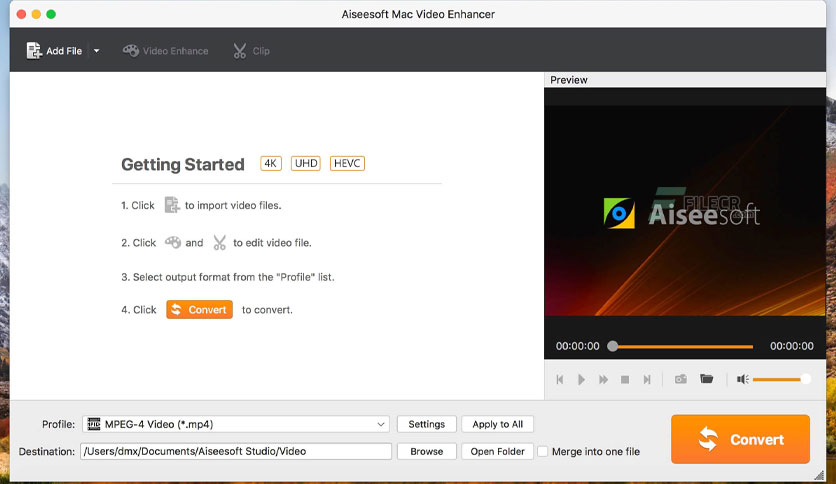The width and height of the screenshot is (836, 484).
Task: Browse for destination folder
Action: [x=427, y=451]
